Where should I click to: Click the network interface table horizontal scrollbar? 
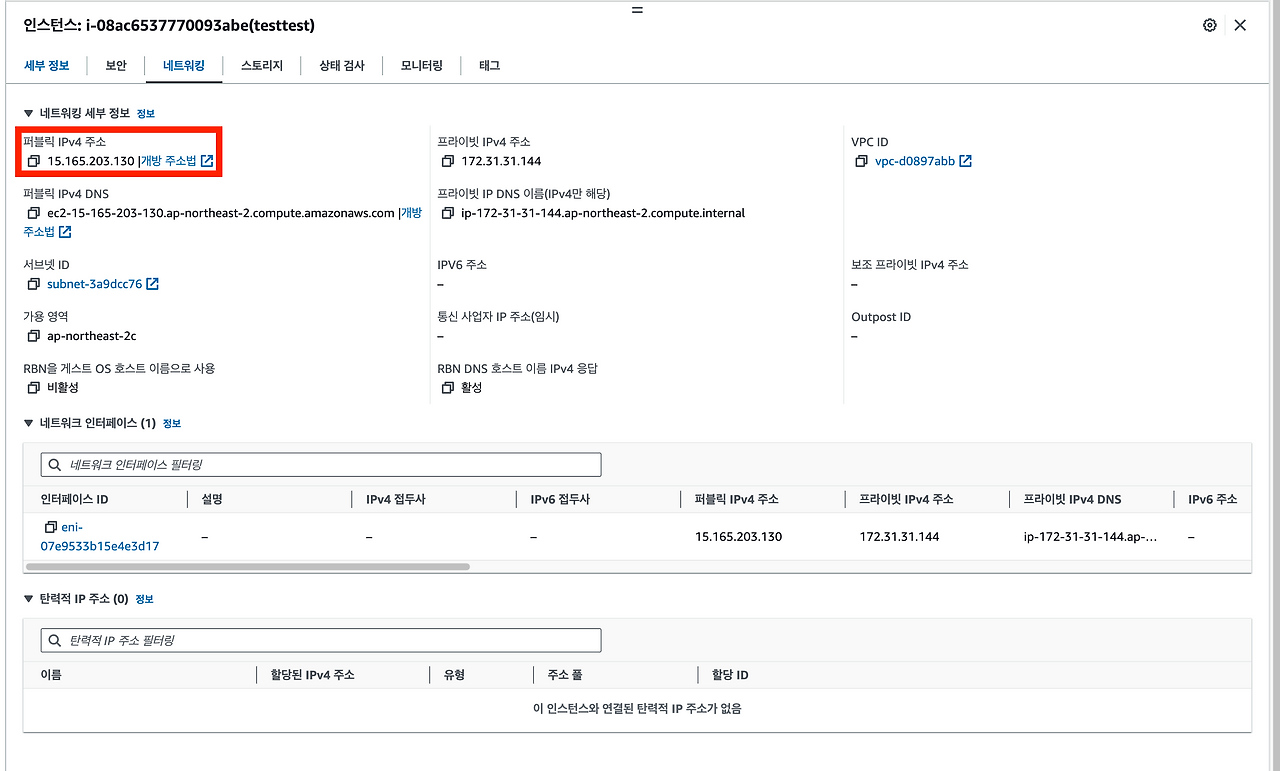pyautogui.click(x=248, y=566)
